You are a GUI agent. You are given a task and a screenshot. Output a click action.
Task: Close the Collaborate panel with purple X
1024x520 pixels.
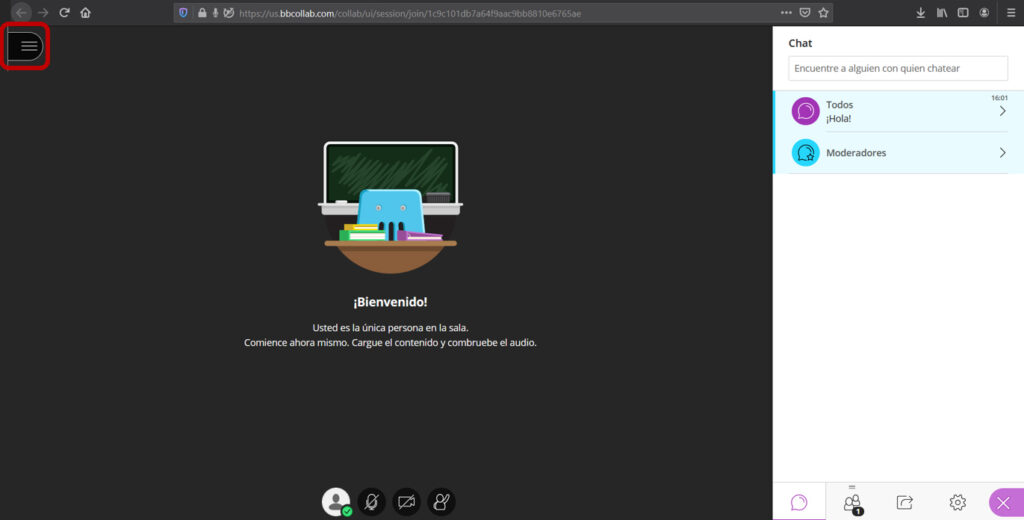click(x=1003, y=502)
